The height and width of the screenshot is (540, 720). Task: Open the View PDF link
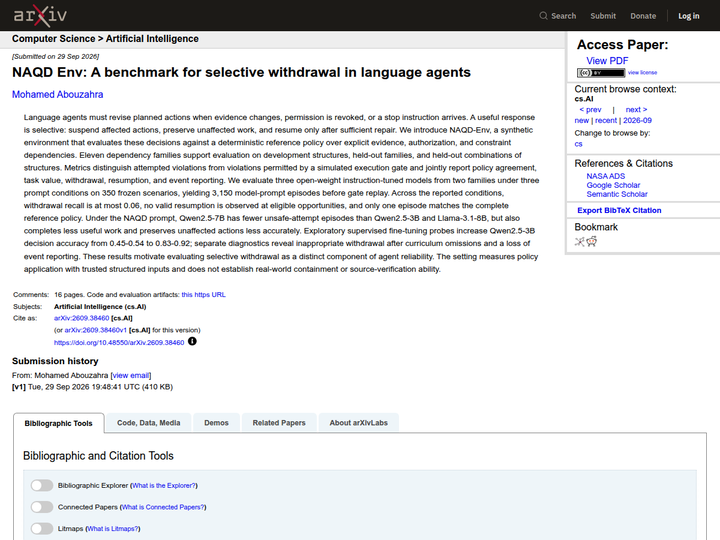click(x=607, y=61)
